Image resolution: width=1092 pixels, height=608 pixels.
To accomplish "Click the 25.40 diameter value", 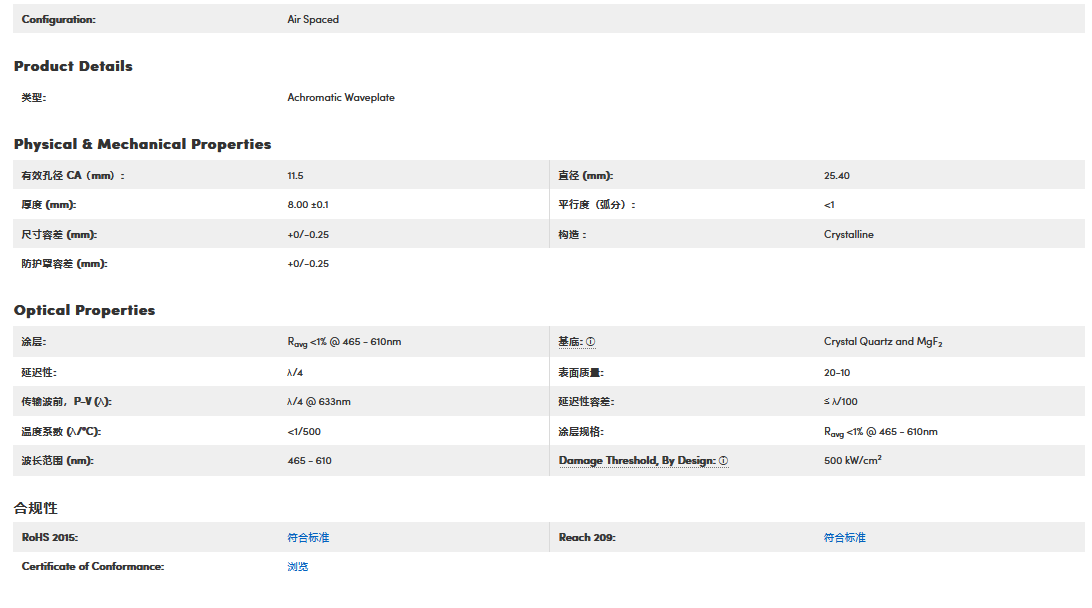I will [837, 176].
